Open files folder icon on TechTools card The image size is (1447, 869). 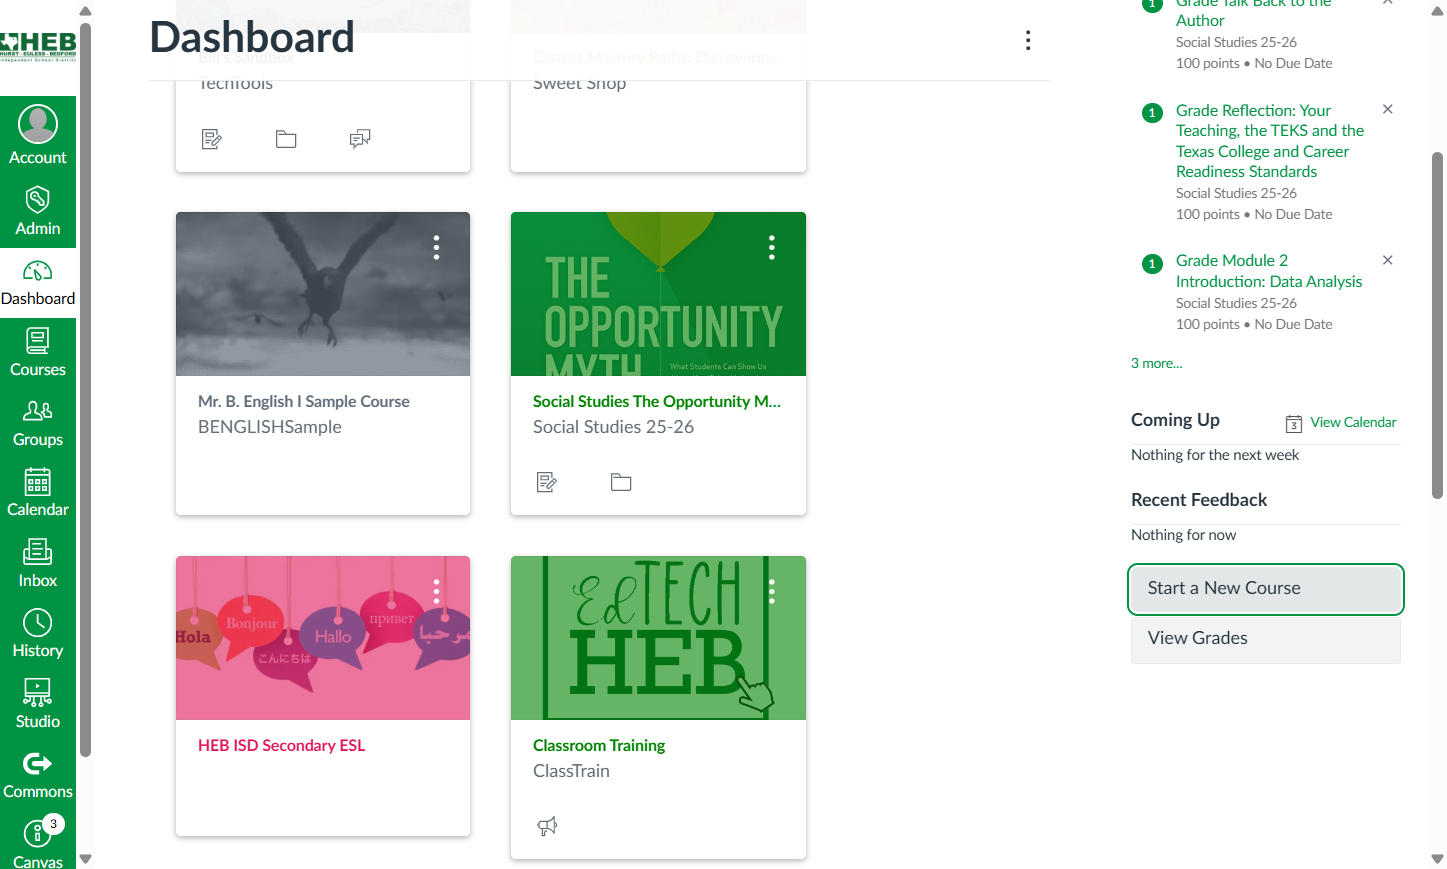click(286, 139)
